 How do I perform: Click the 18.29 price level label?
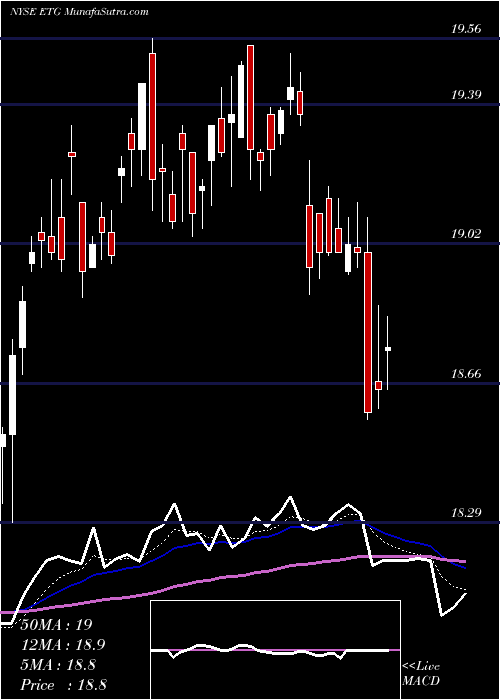click(466, 512)
